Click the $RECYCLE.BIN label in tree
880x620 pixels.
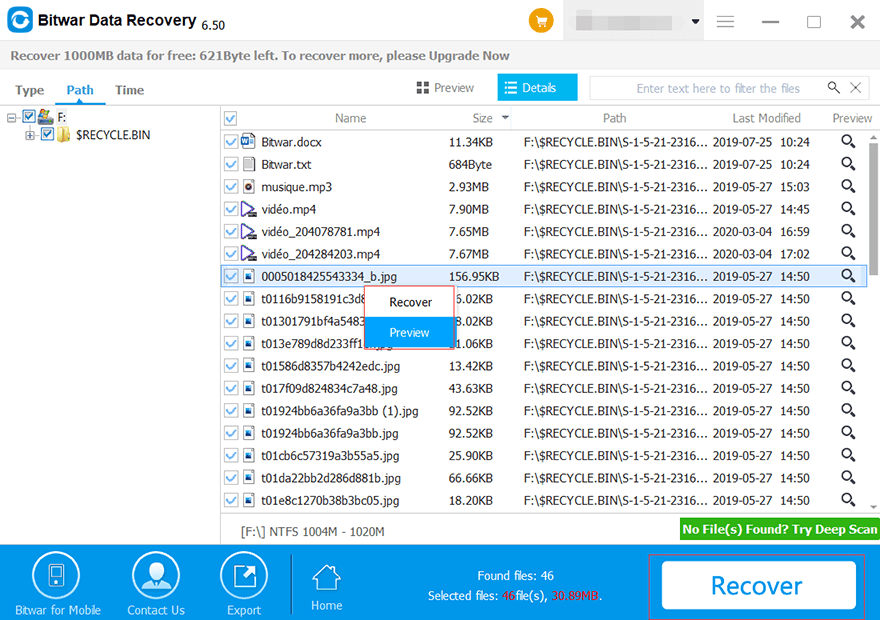[x=113, y=135]
